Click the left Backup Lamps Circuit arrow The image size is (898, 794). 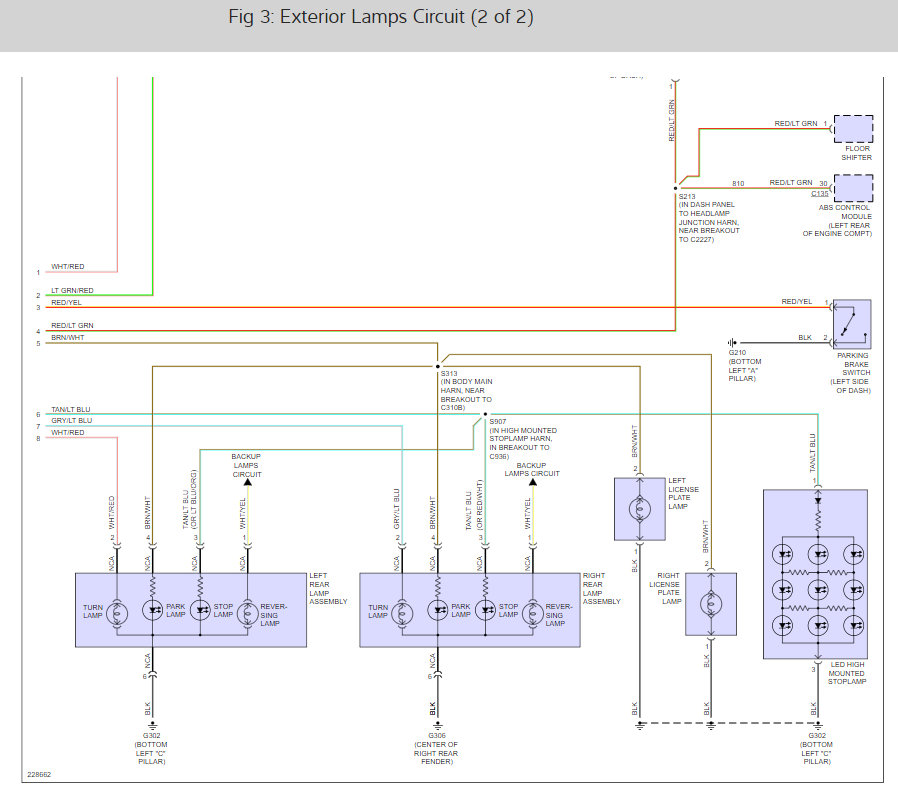click(247, 482)
